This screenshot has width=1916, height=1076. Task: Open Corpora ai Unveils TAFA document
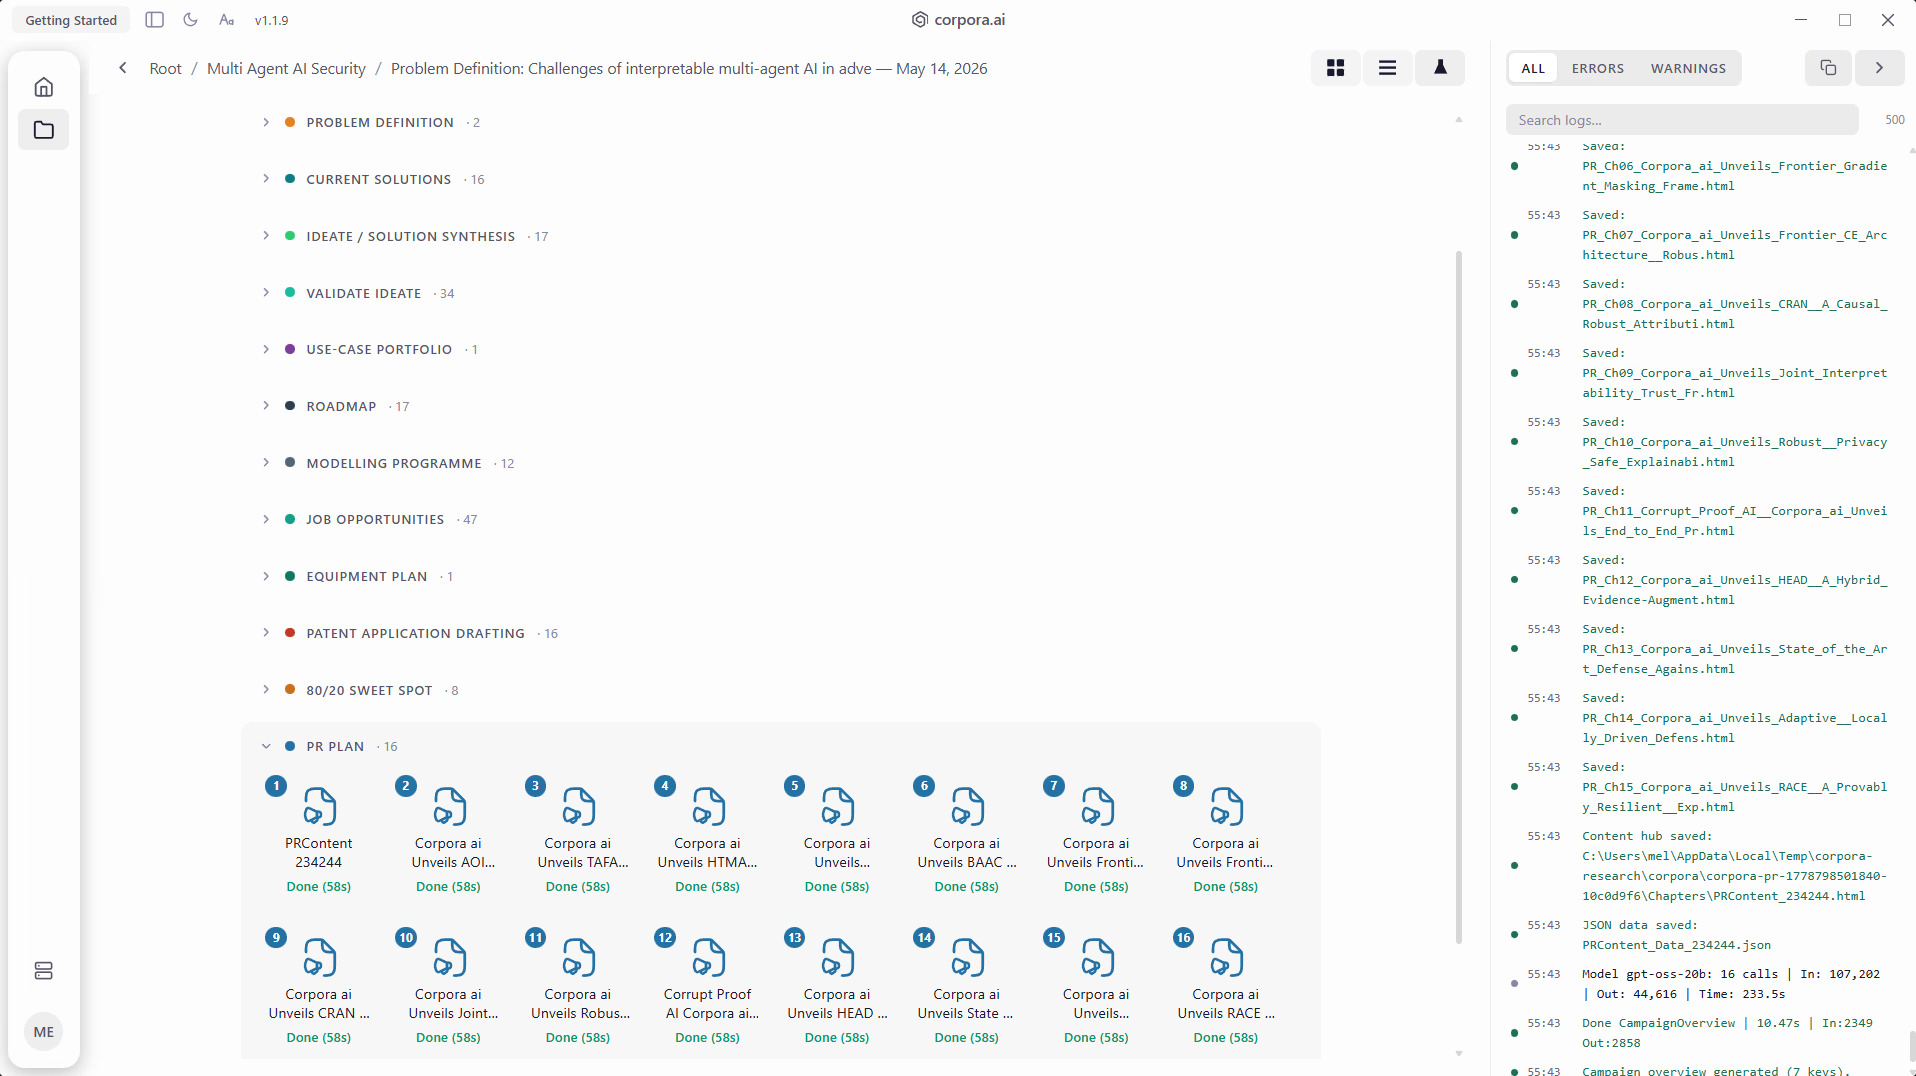tap(578, 836)
